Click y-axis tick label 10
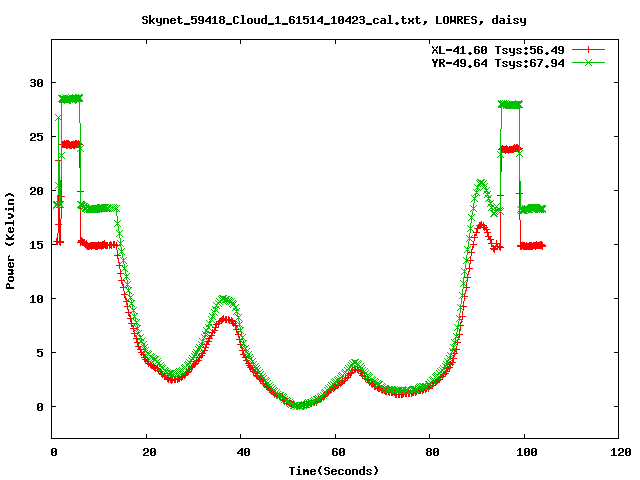This screenshot has width=640, height=480. [x=36, y=299]
